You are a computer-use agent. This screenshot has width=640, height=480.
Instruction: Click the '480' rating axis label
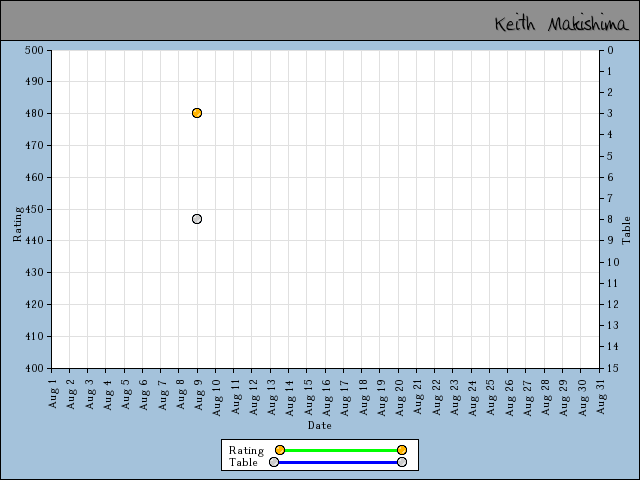coord(34,113)
